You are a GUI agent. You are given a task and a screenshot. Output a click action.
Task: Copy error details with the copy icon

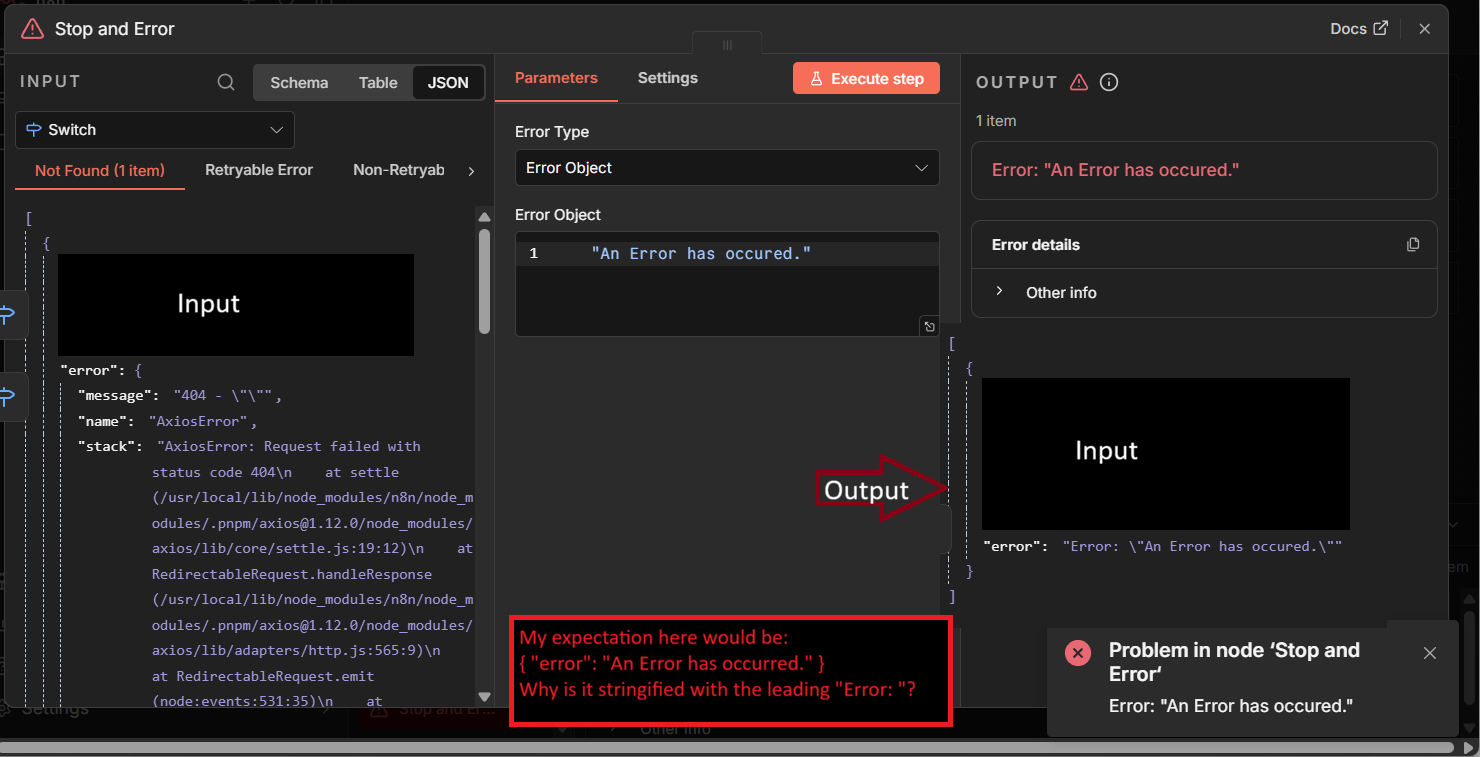(1413, 244)
